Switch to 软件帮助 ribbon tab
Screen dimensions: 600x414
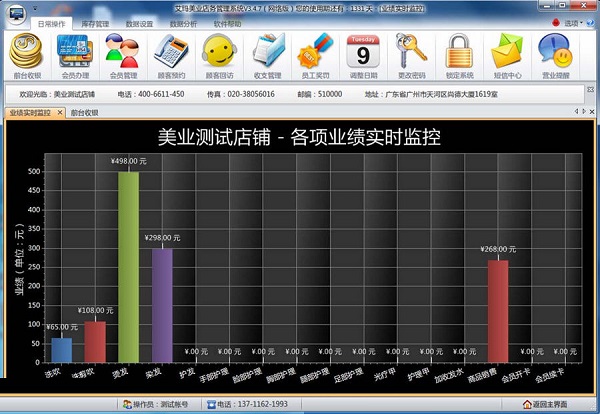[227, 24]
